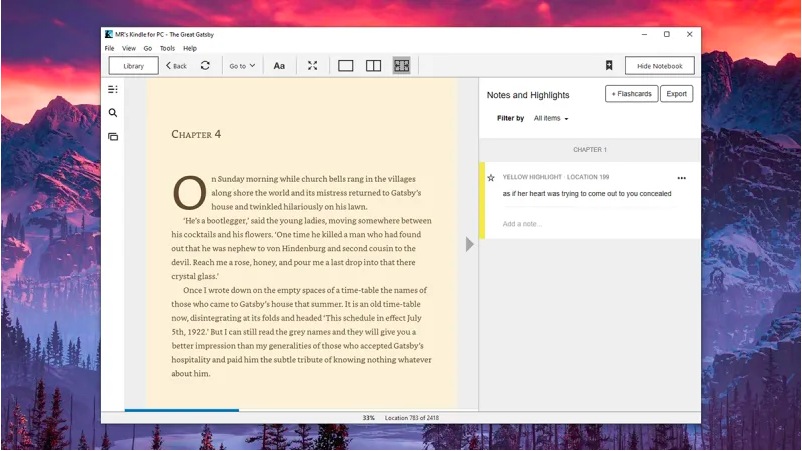Screen dimensions: 802x451
Task: Star the yellow highlight at location 199
Action: [491, 177]
